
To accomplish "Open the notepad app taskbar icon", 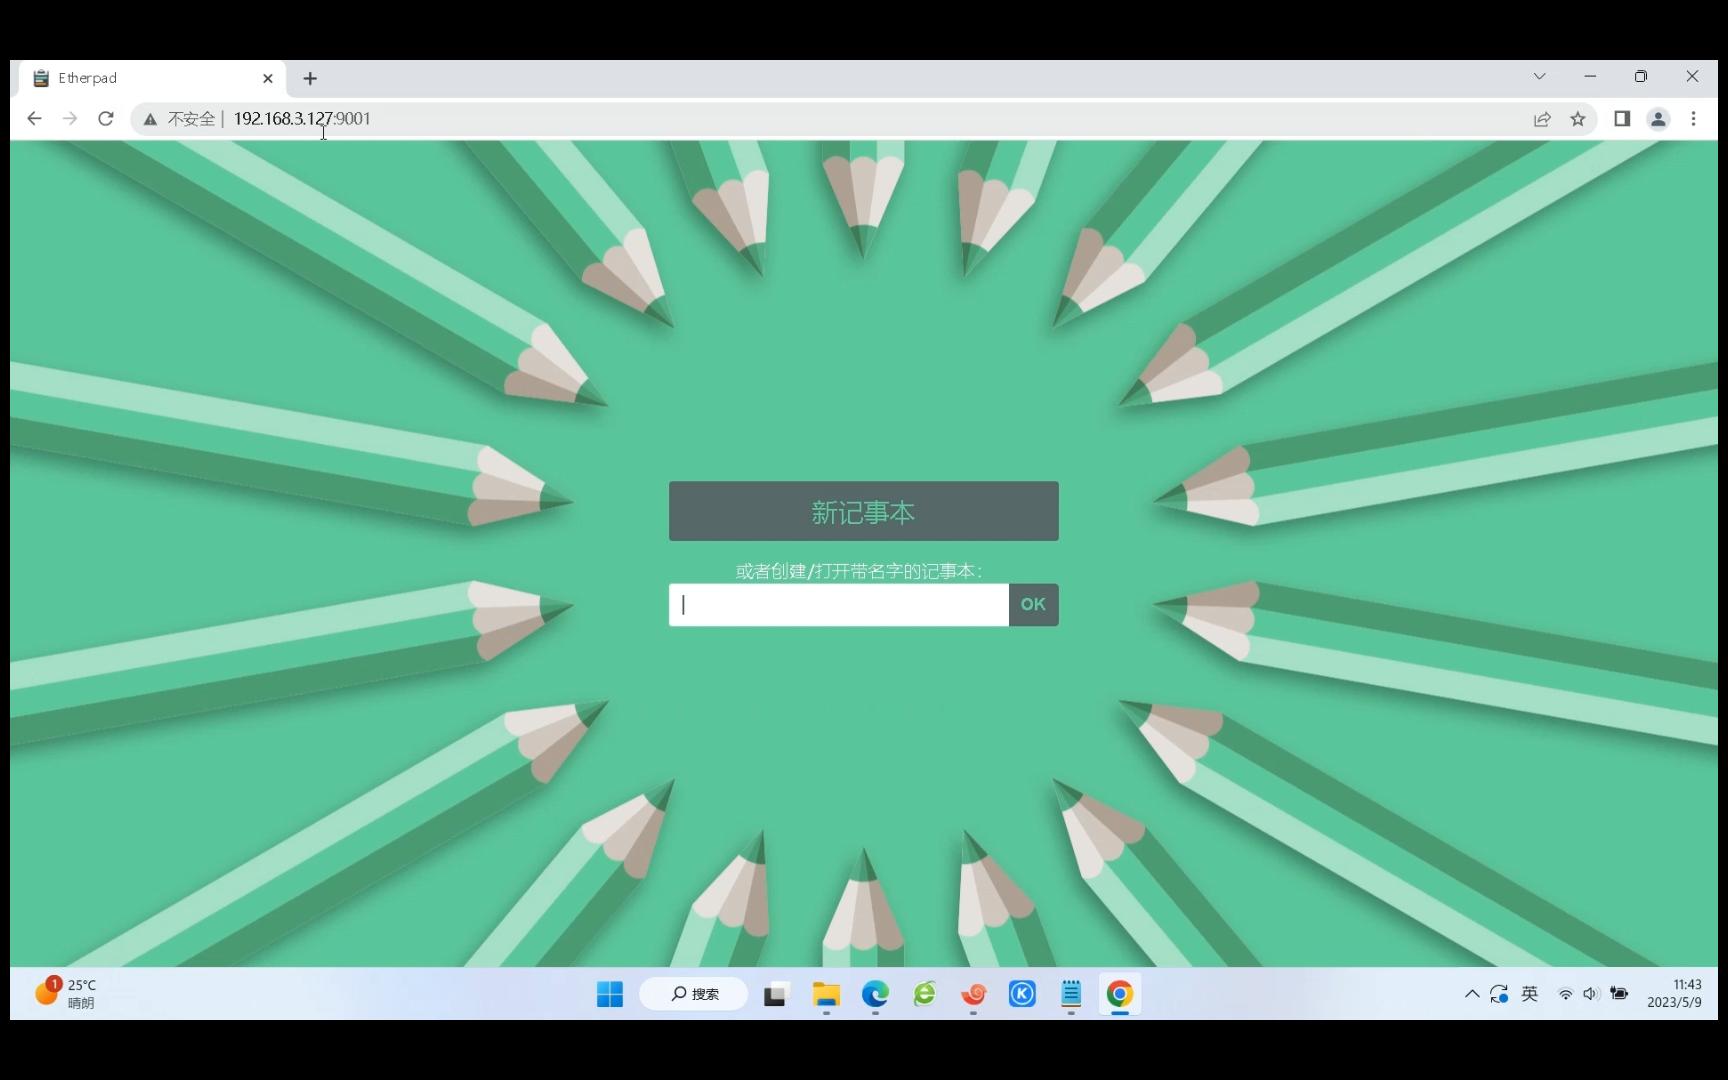I will [x=1071, y=994].
